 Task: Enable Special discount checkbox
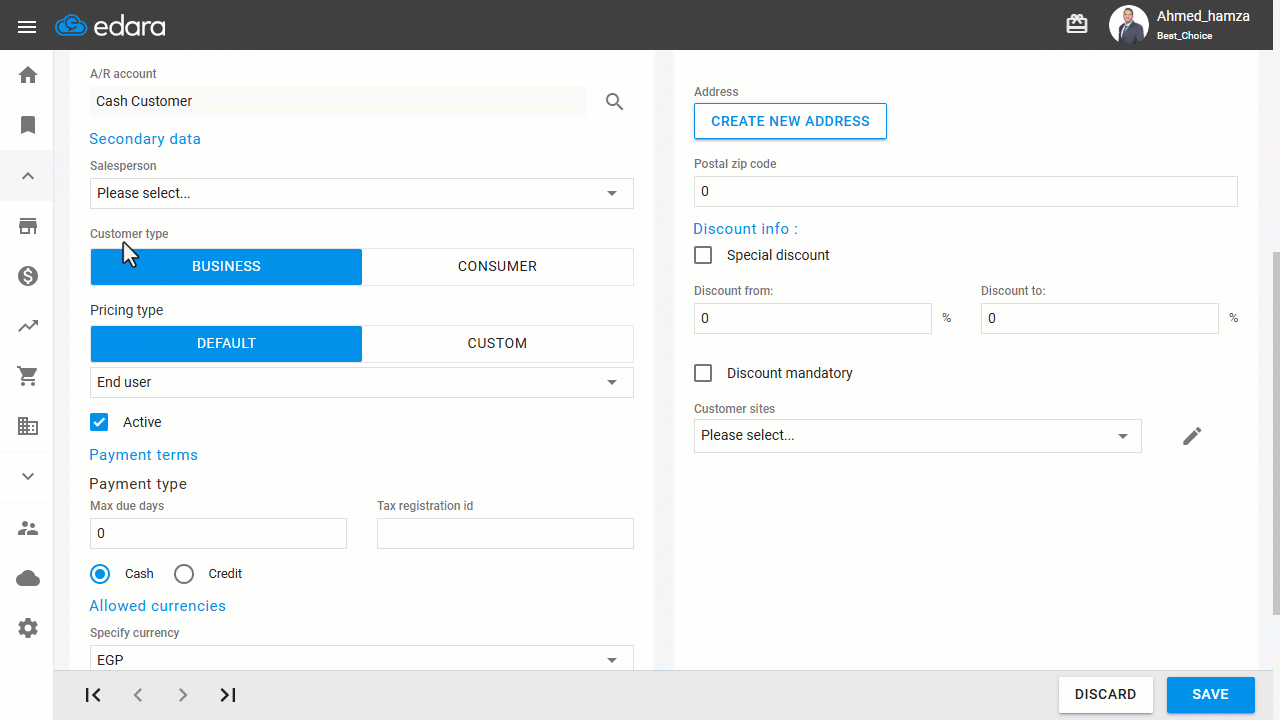coord(703,255)
